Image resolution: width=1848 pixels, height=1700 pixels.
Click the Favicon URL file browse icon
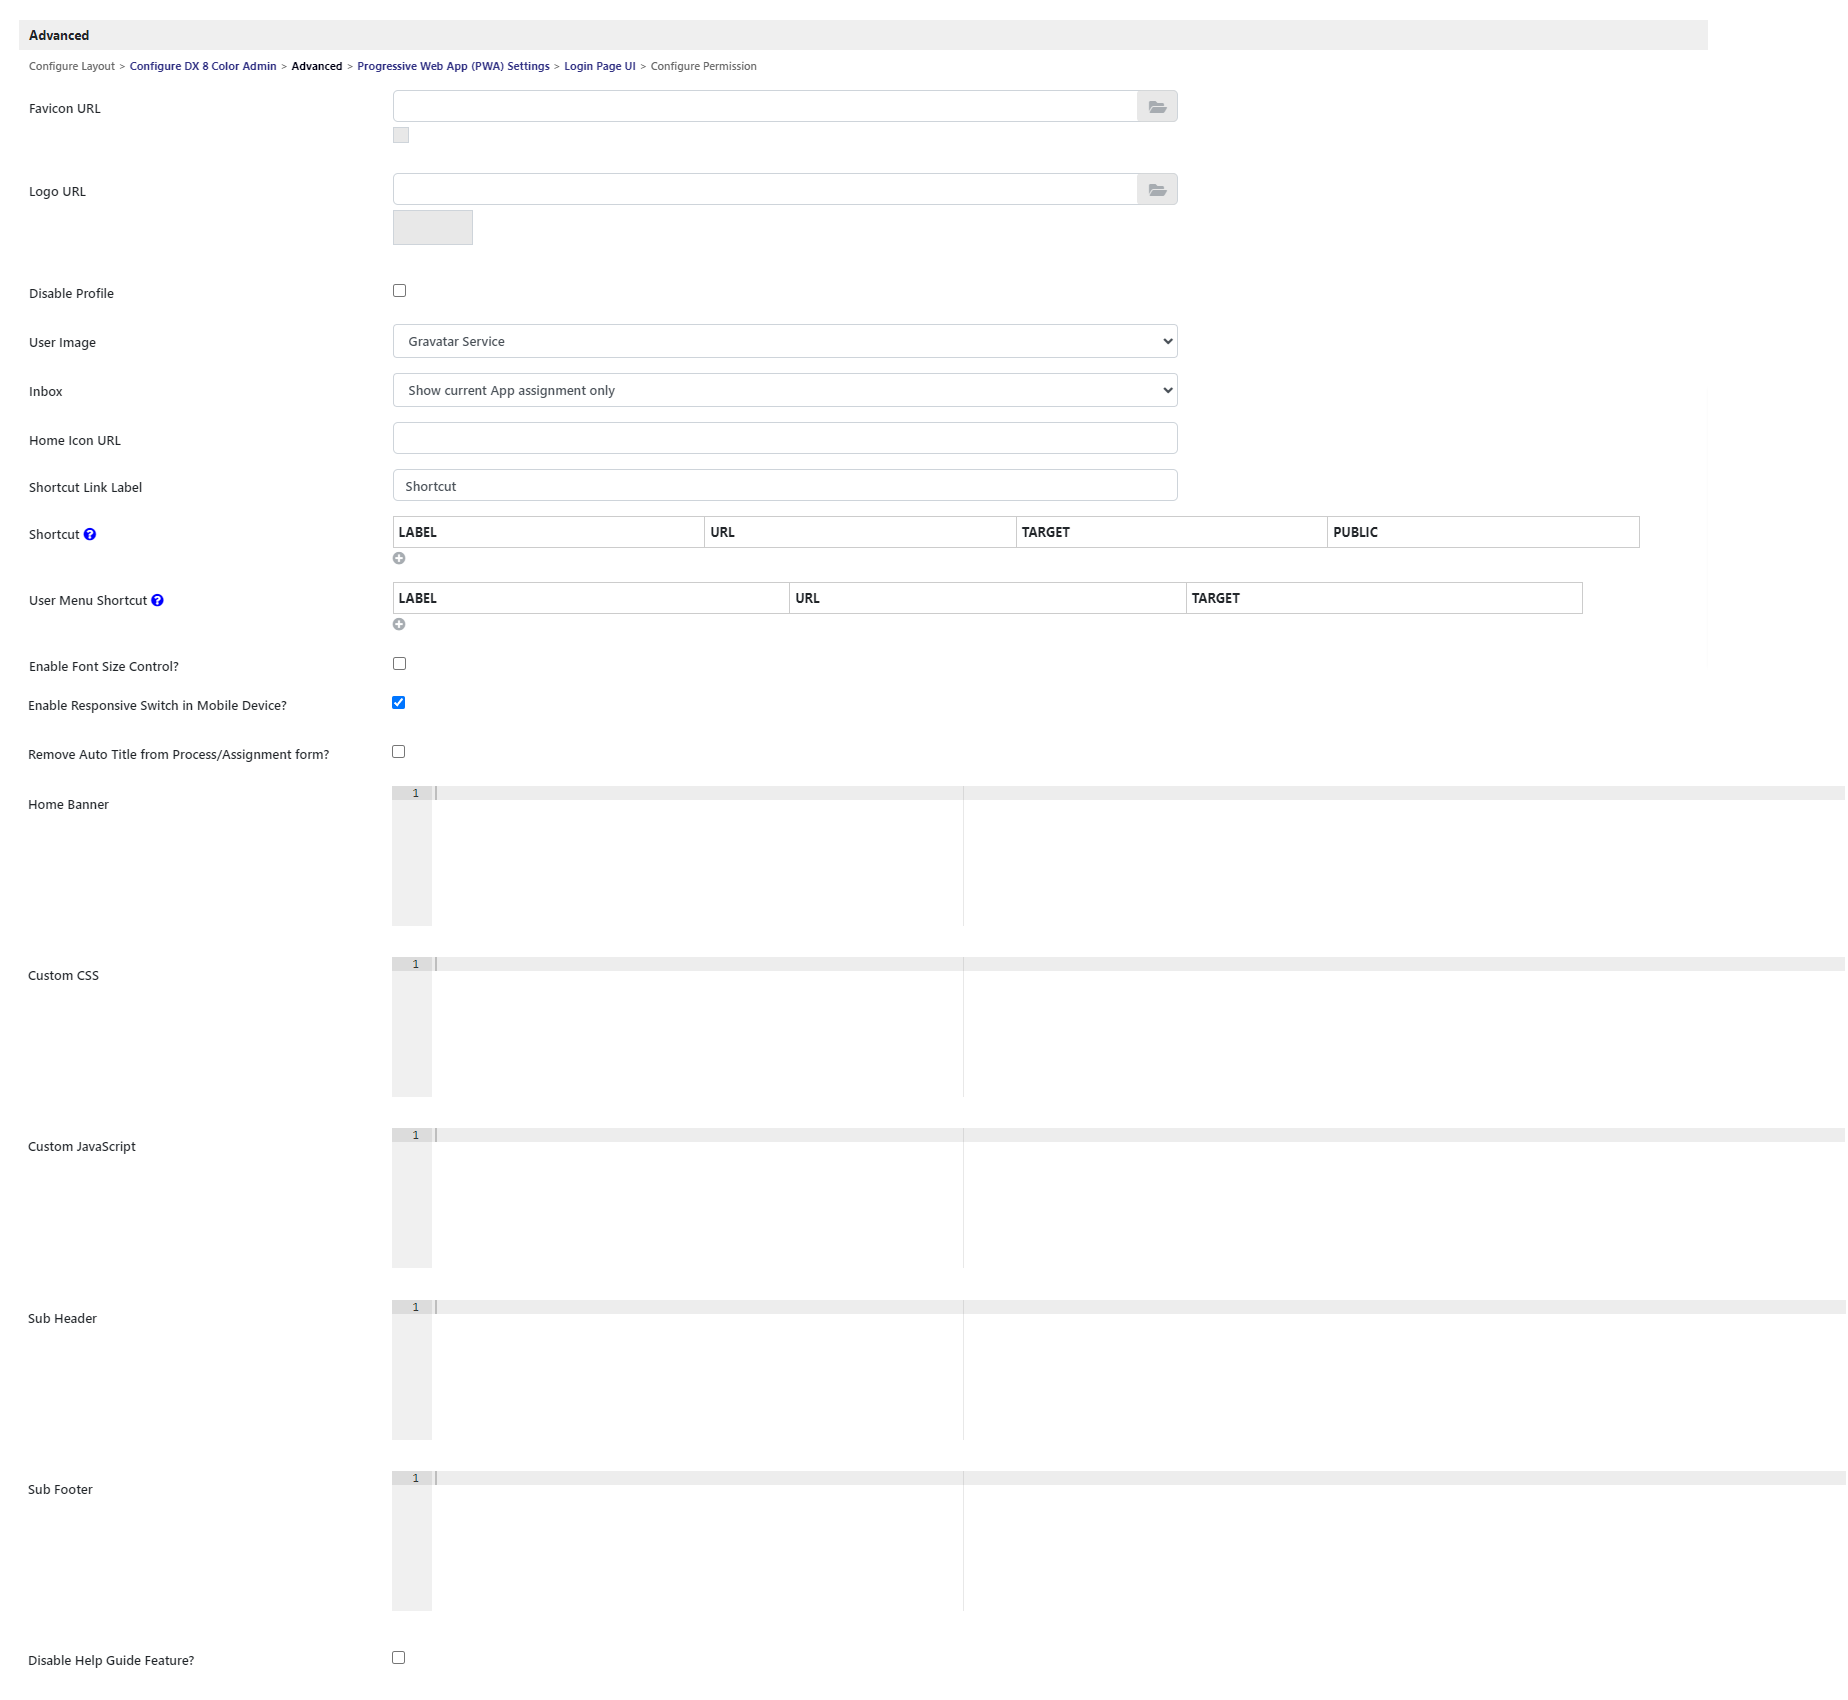(1157, 107)
